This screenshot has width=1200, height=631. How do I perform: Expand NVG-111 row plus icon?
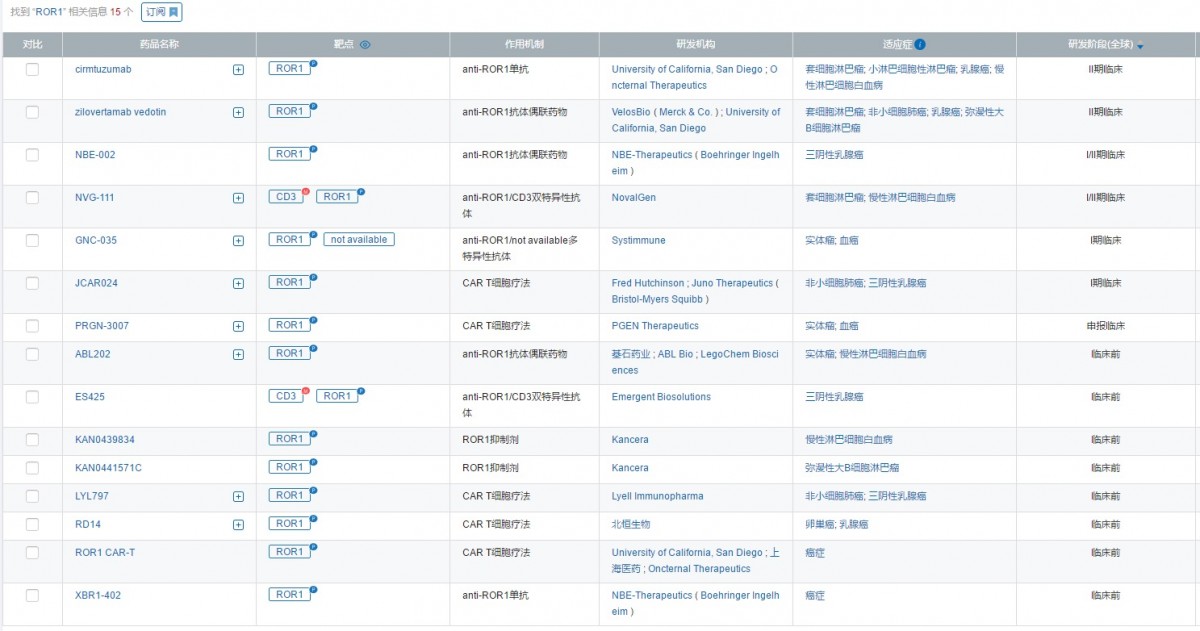point(238,198)
